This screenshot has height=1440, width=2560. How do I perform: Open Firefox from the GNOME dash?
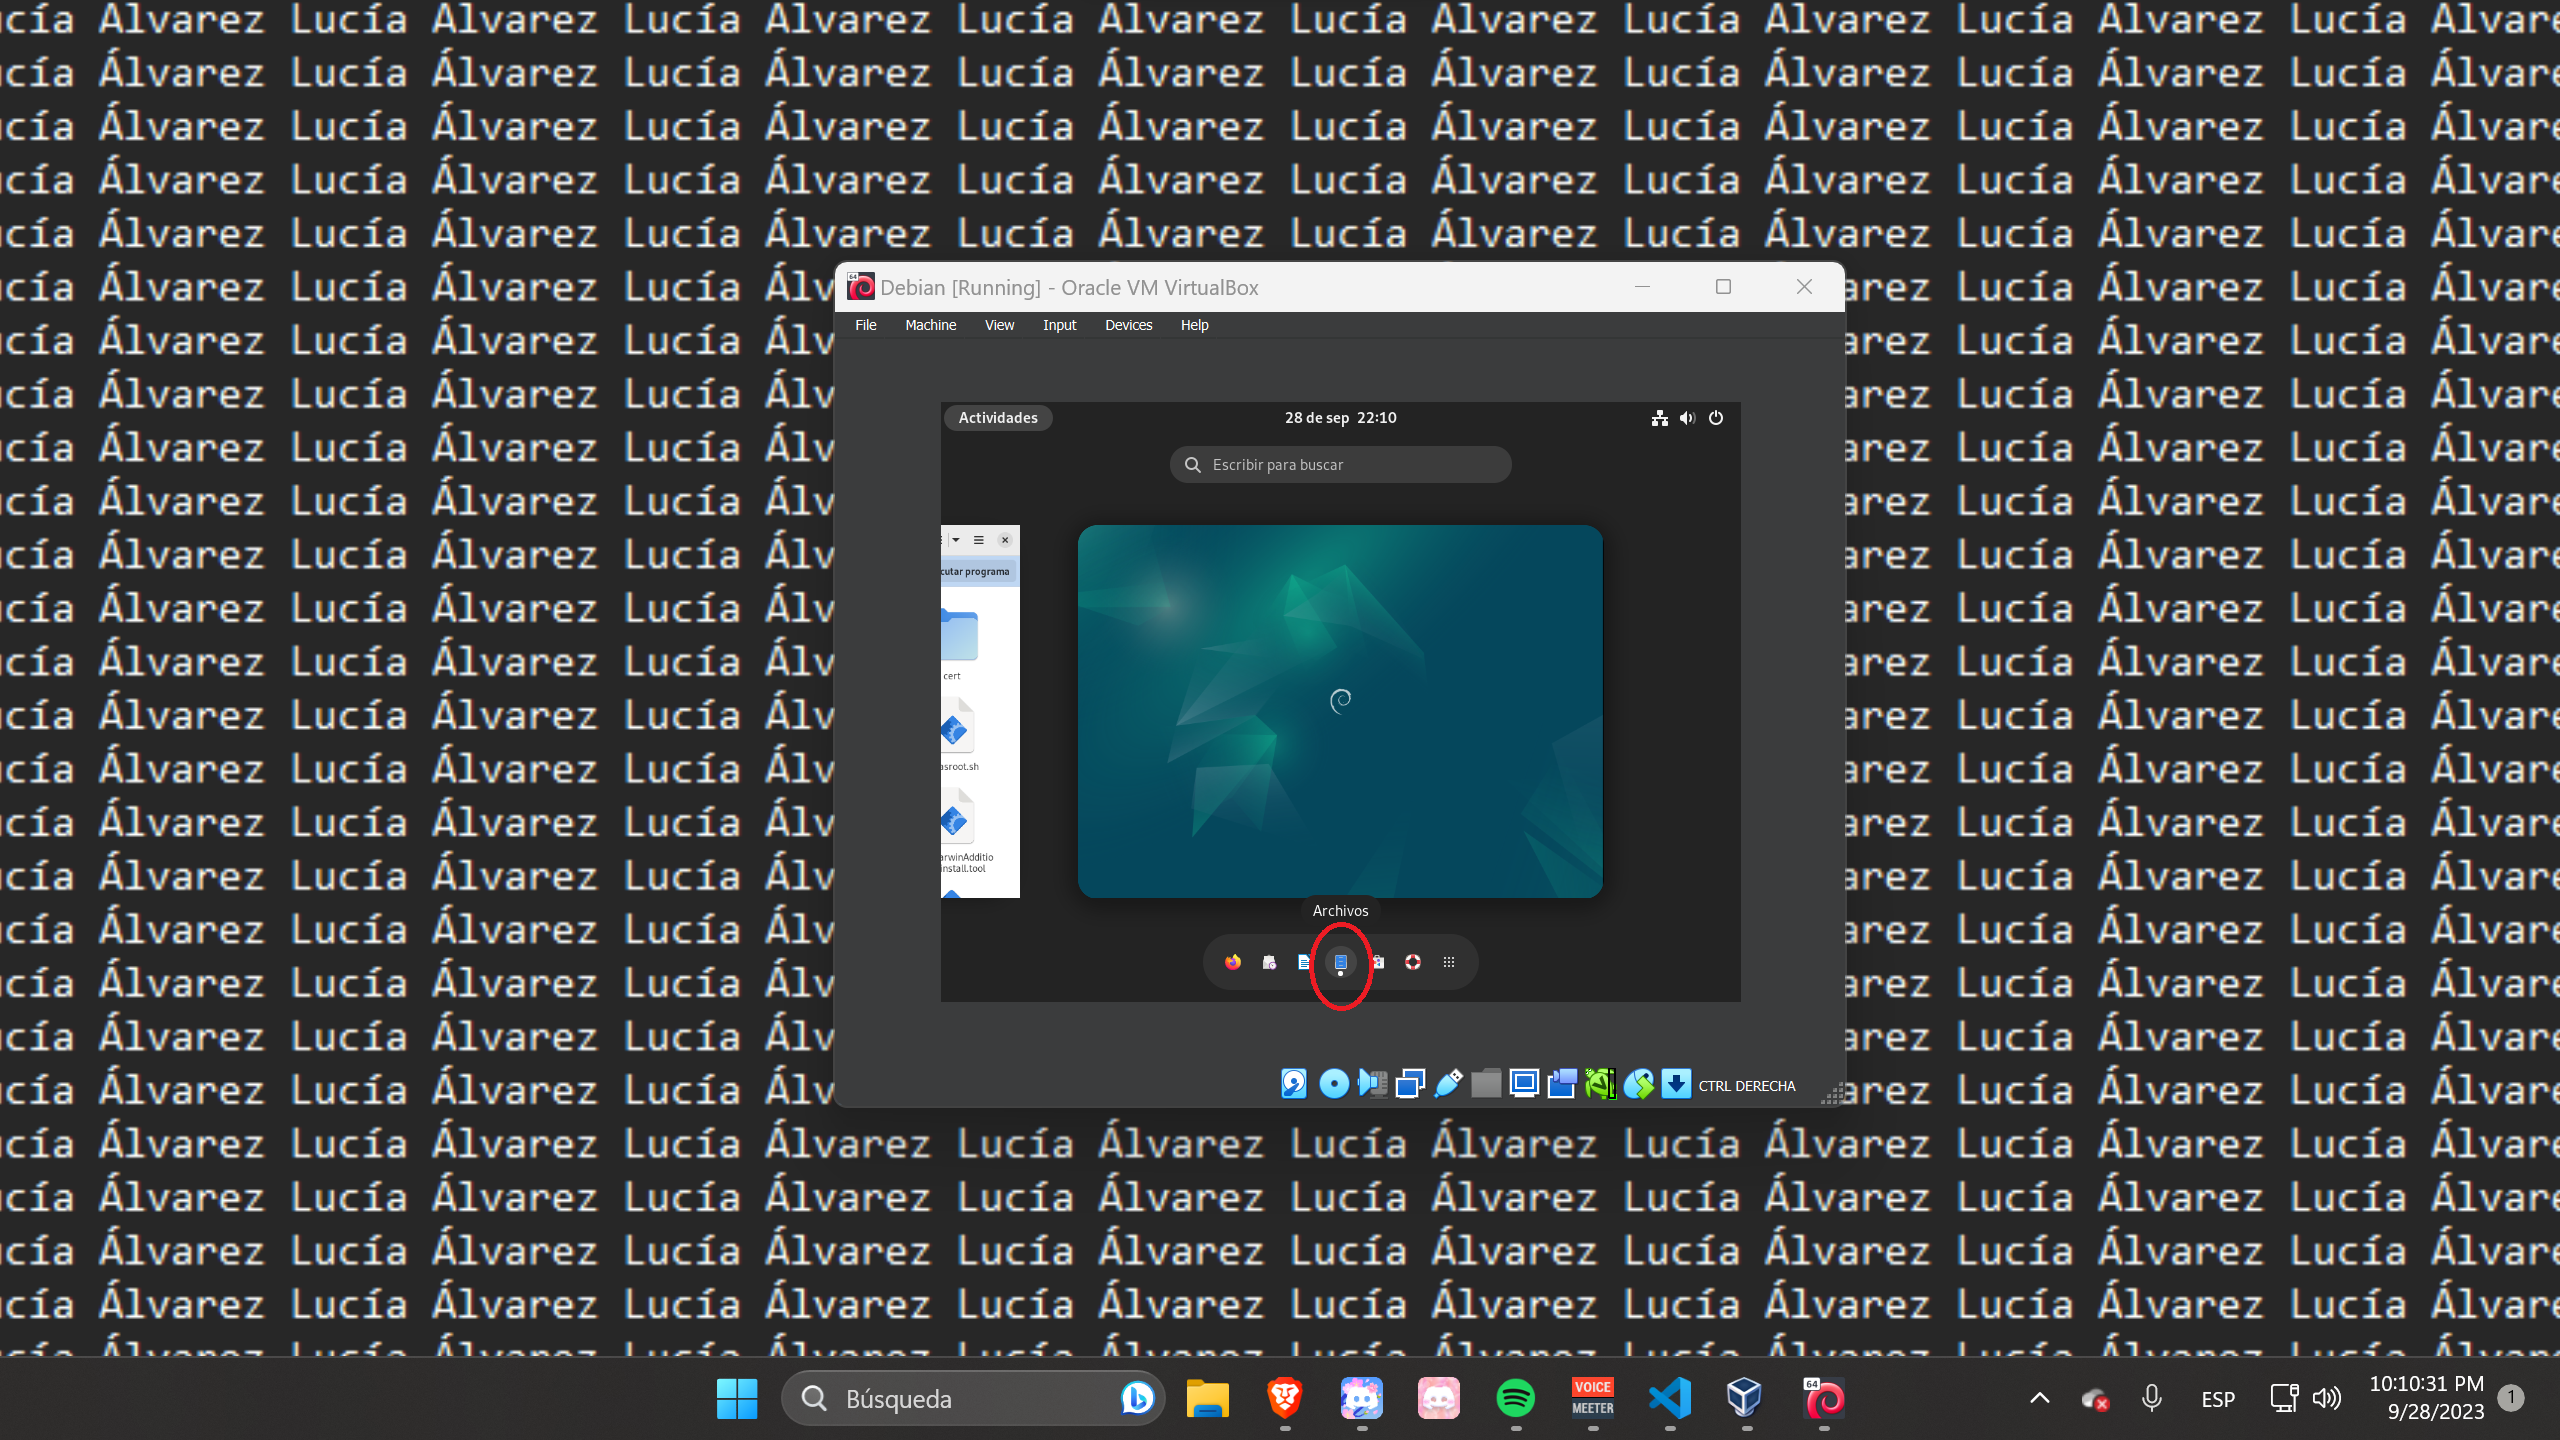click(1233, 962)
